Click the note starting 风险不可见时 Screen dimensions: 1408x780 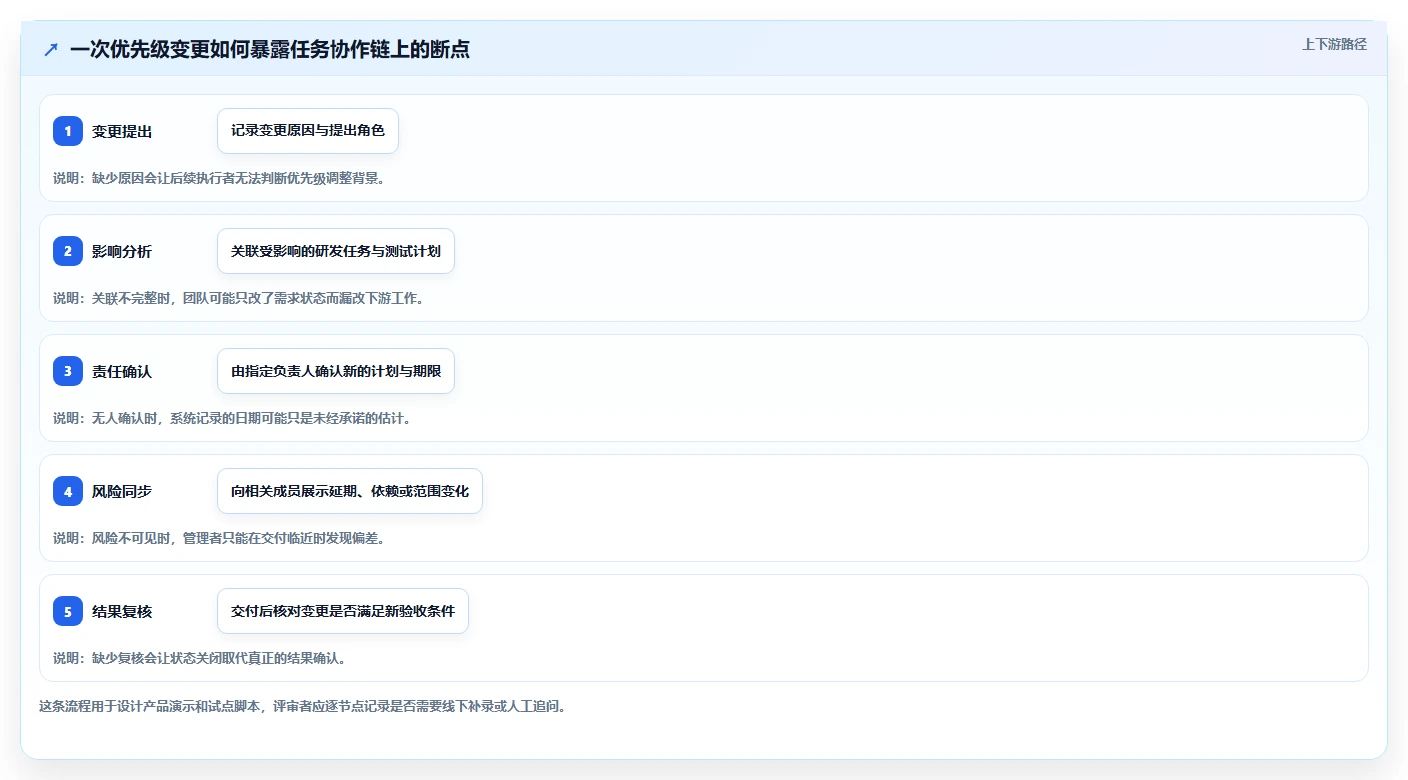point(219,538)
